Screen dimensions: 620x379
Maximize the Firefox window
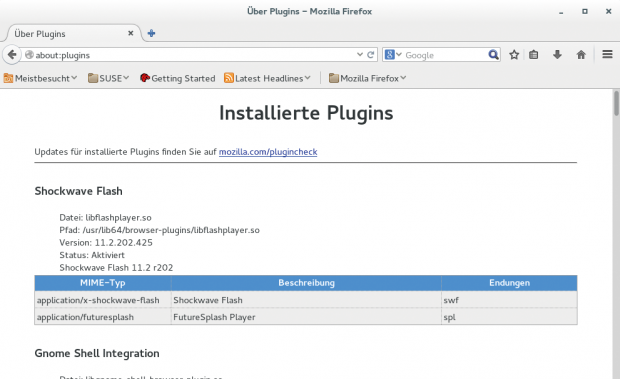(585, 11)
